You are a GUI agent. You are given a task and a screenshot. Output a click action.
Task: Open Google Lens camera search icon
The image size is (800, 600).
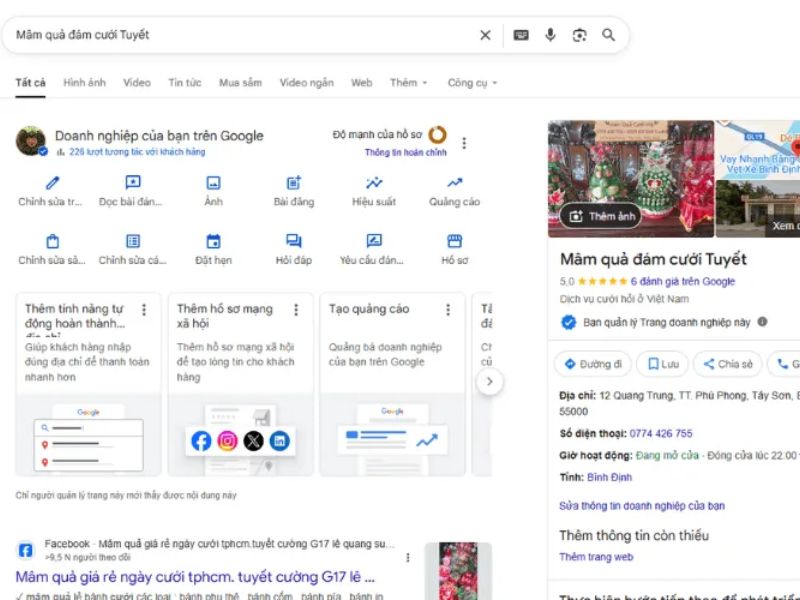(579, 35)
